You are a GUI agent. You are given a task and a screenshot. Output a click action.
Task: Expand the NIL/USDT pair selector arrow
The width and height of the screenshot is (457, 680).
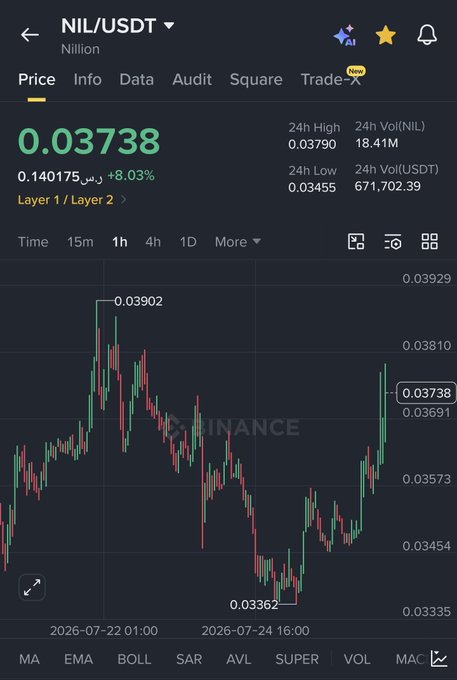coord(169,26)
